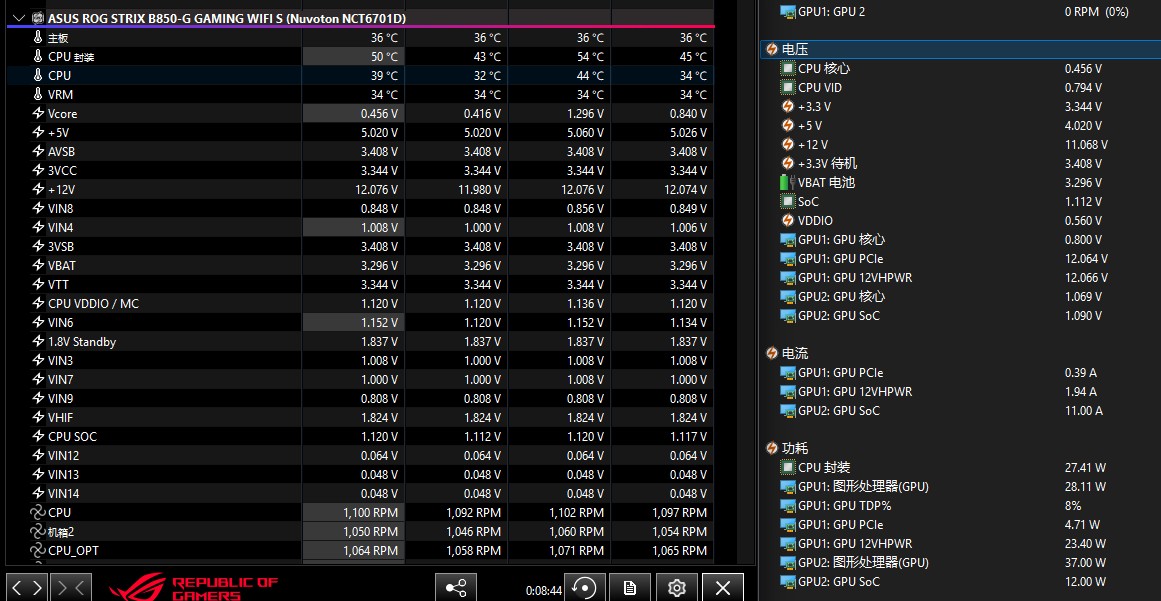This screenshot has width=1161, height=601.
Task: Collapse the ASUS ROG STRIX B850-G sensor group
Action: pos(19,19)
